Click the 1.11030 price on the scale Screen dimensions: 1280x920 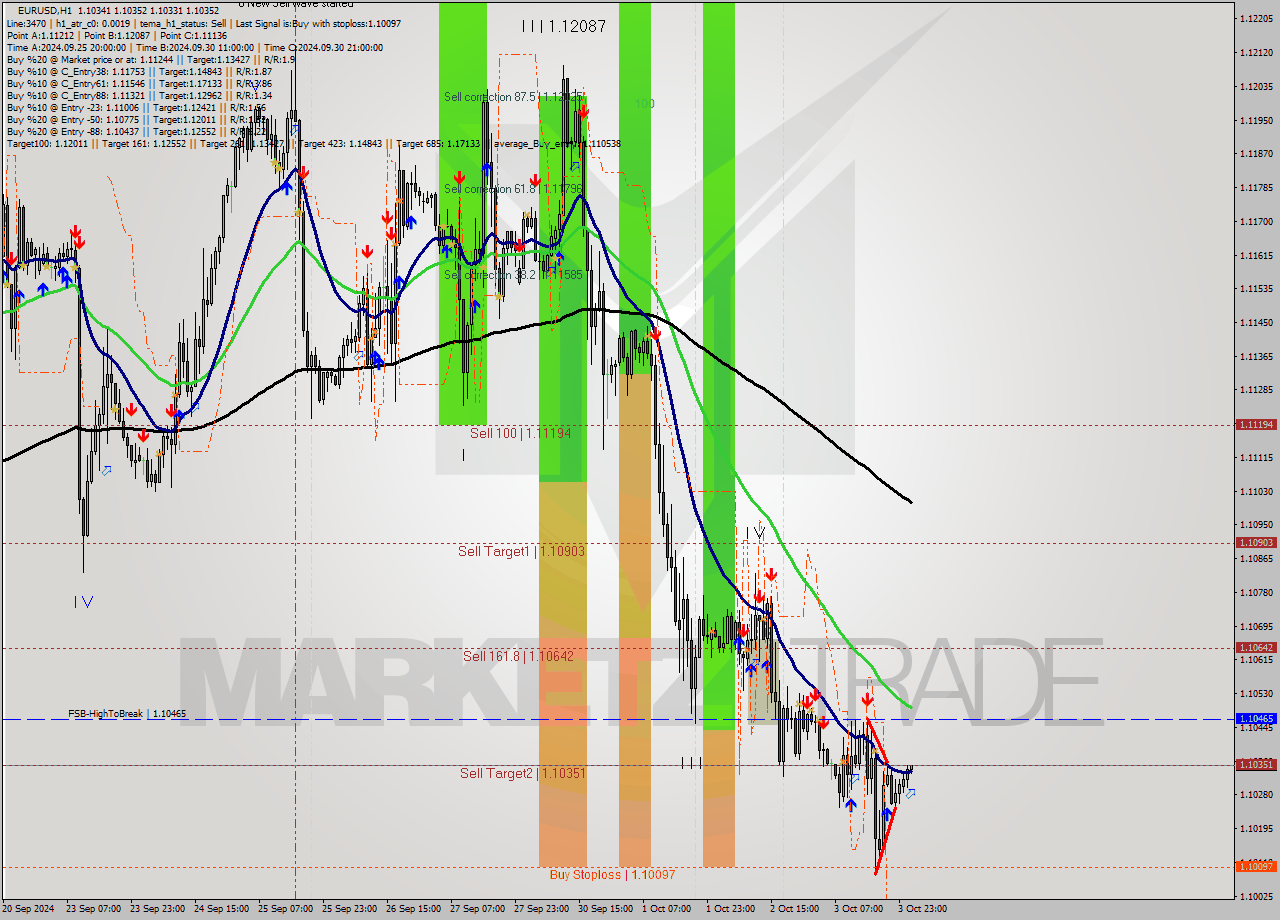(x=1256, y=491)
